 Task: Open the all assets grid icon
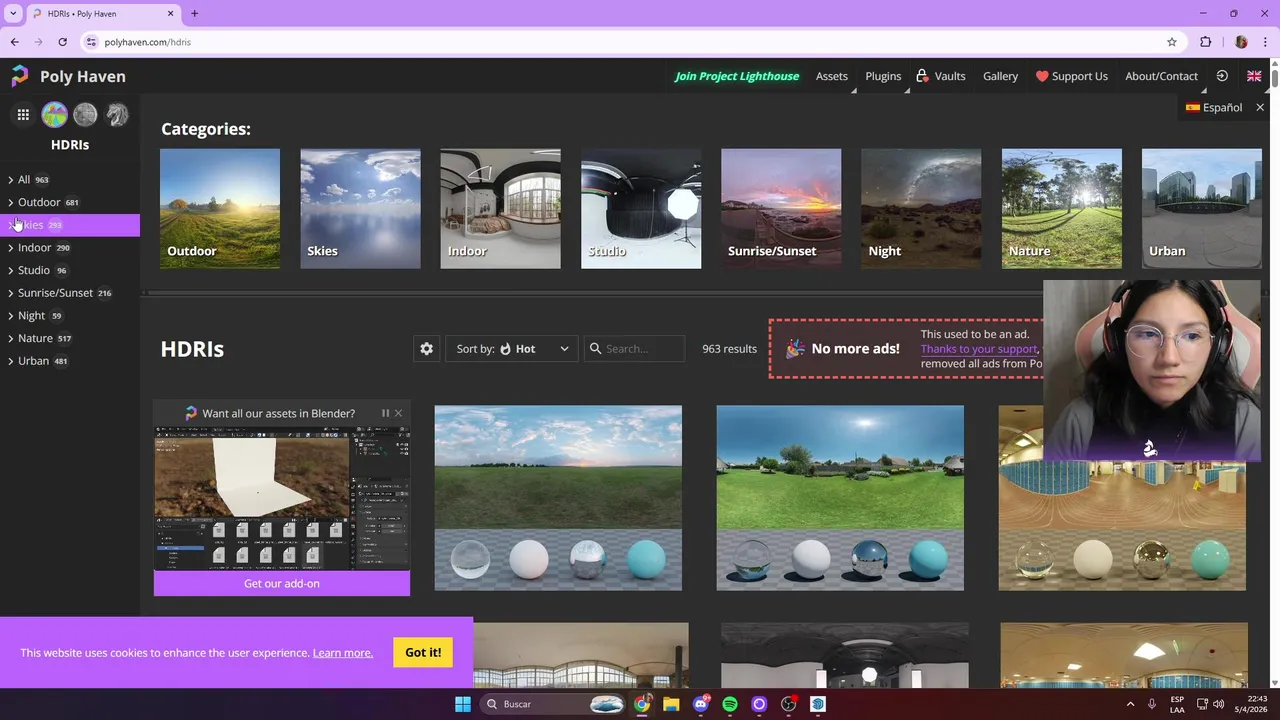pyautogui.click(x=23, y=115)
